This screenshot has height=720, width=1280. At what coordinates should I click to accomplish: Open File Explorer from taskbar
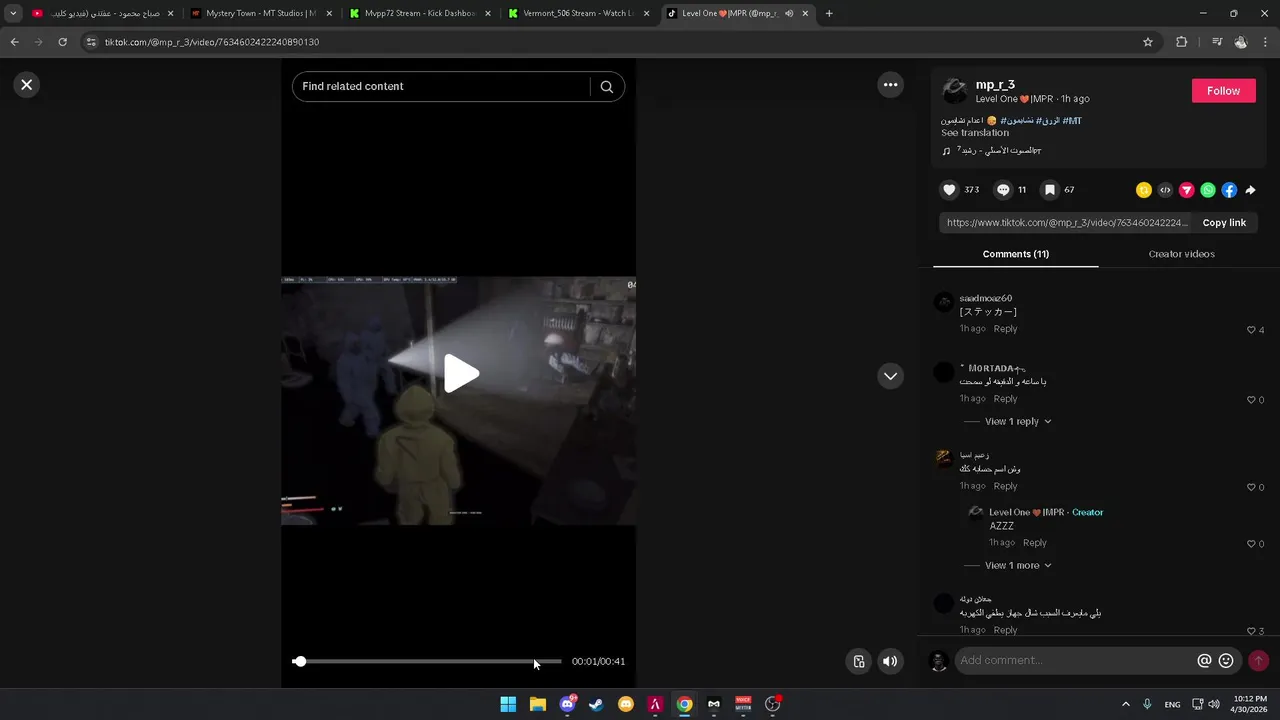click(537, 704)
